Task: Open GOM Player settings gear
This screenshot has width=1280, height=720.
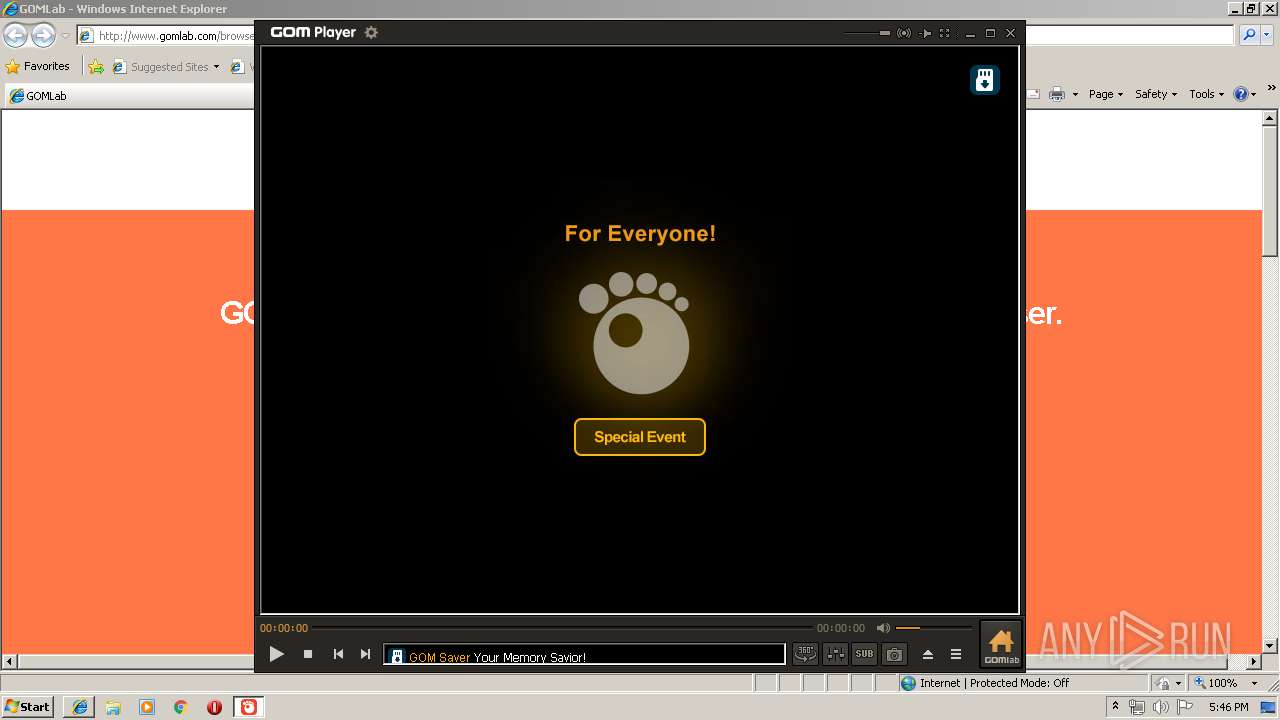Action: 371,32
